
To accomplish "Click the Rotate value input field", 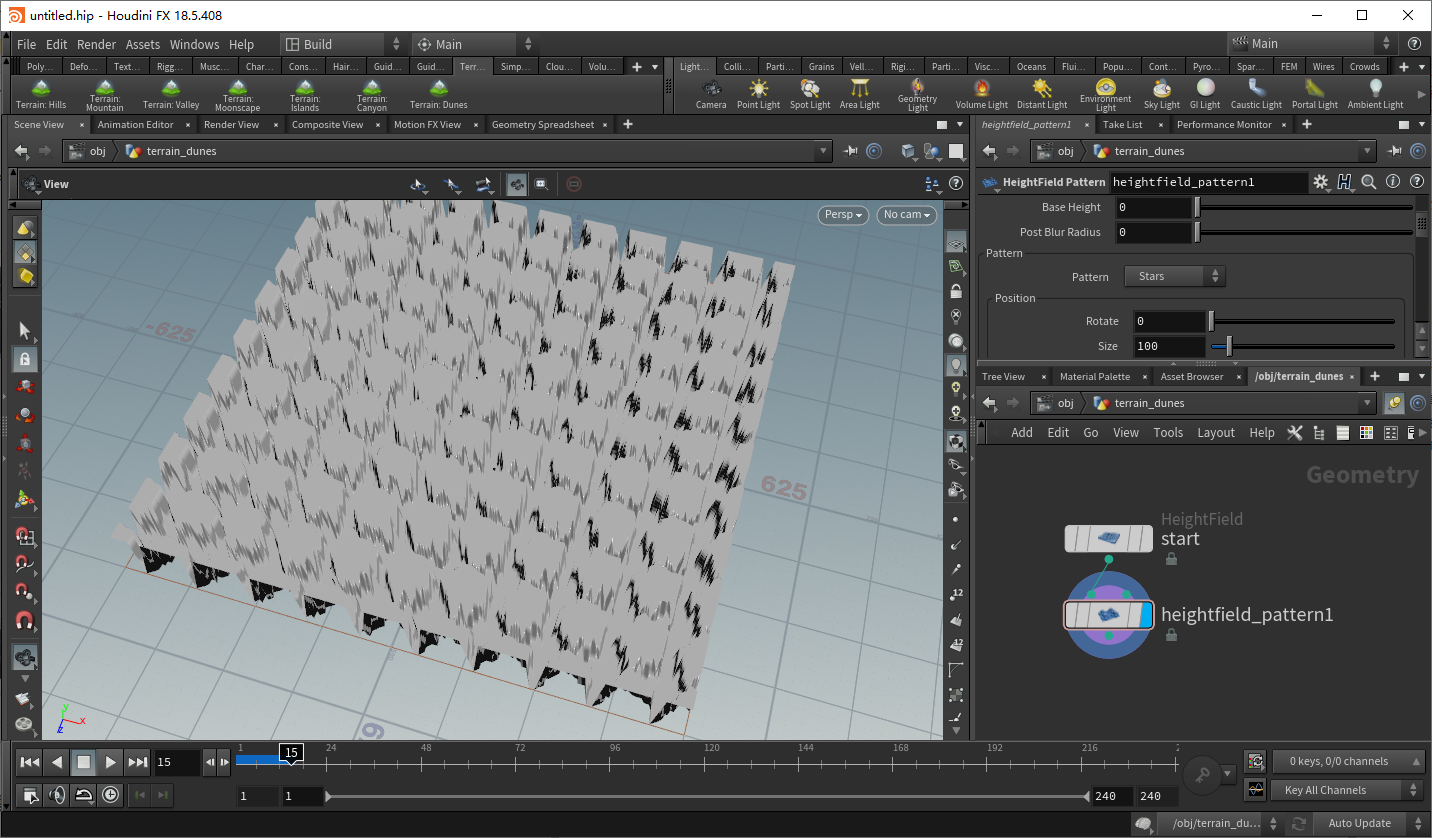I will [x=1168, y=321].
